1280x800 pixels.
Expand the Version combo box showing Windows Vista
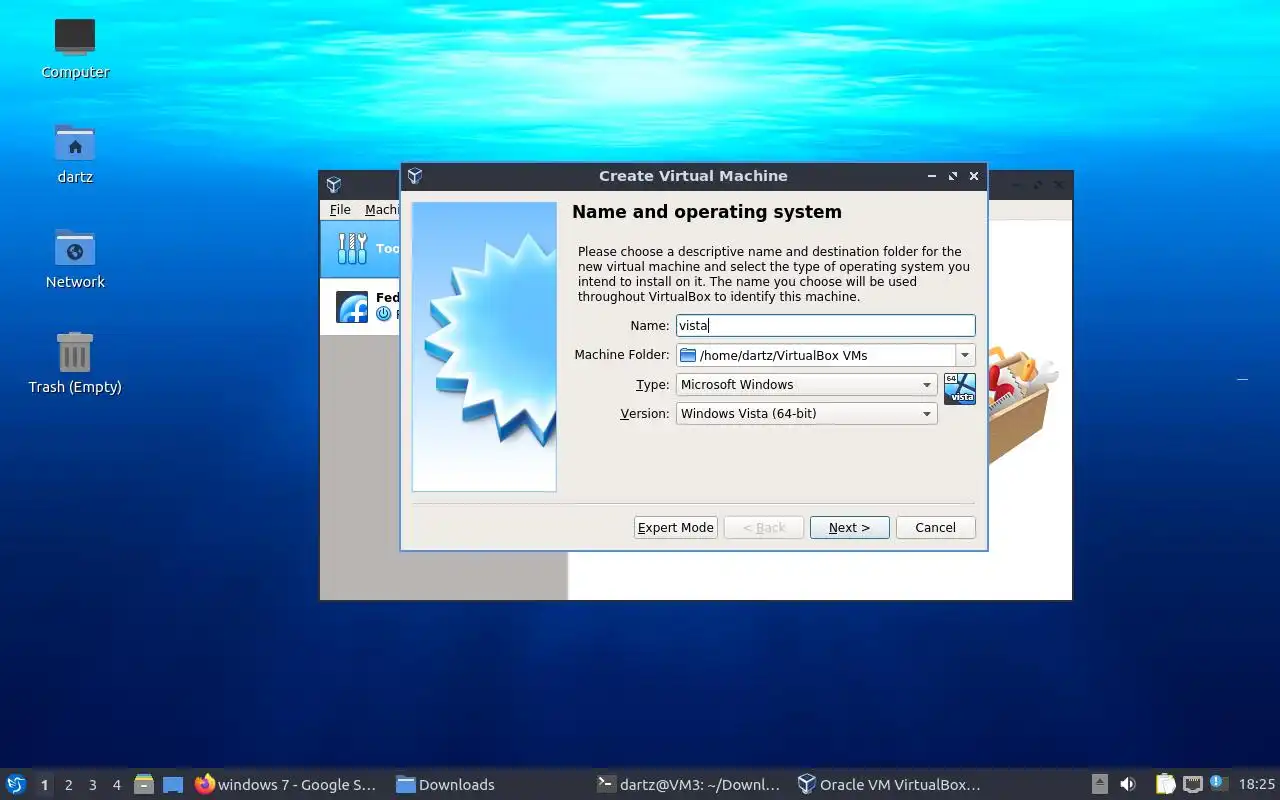pyautogui.click(x=806, y=413)
